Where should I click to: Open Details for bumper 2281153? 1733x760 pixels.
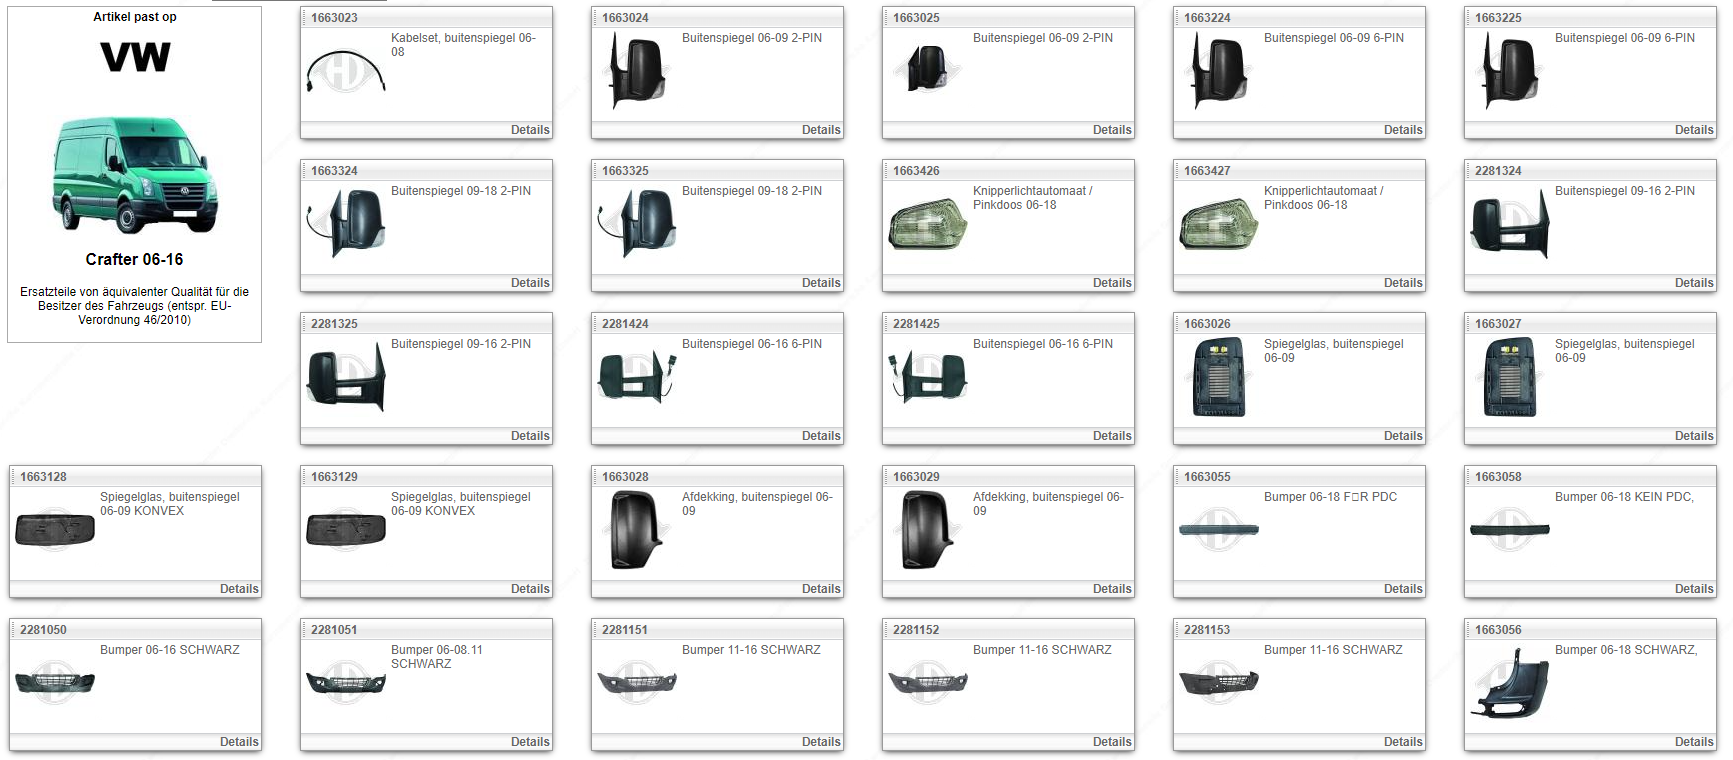pos(1402,742)
